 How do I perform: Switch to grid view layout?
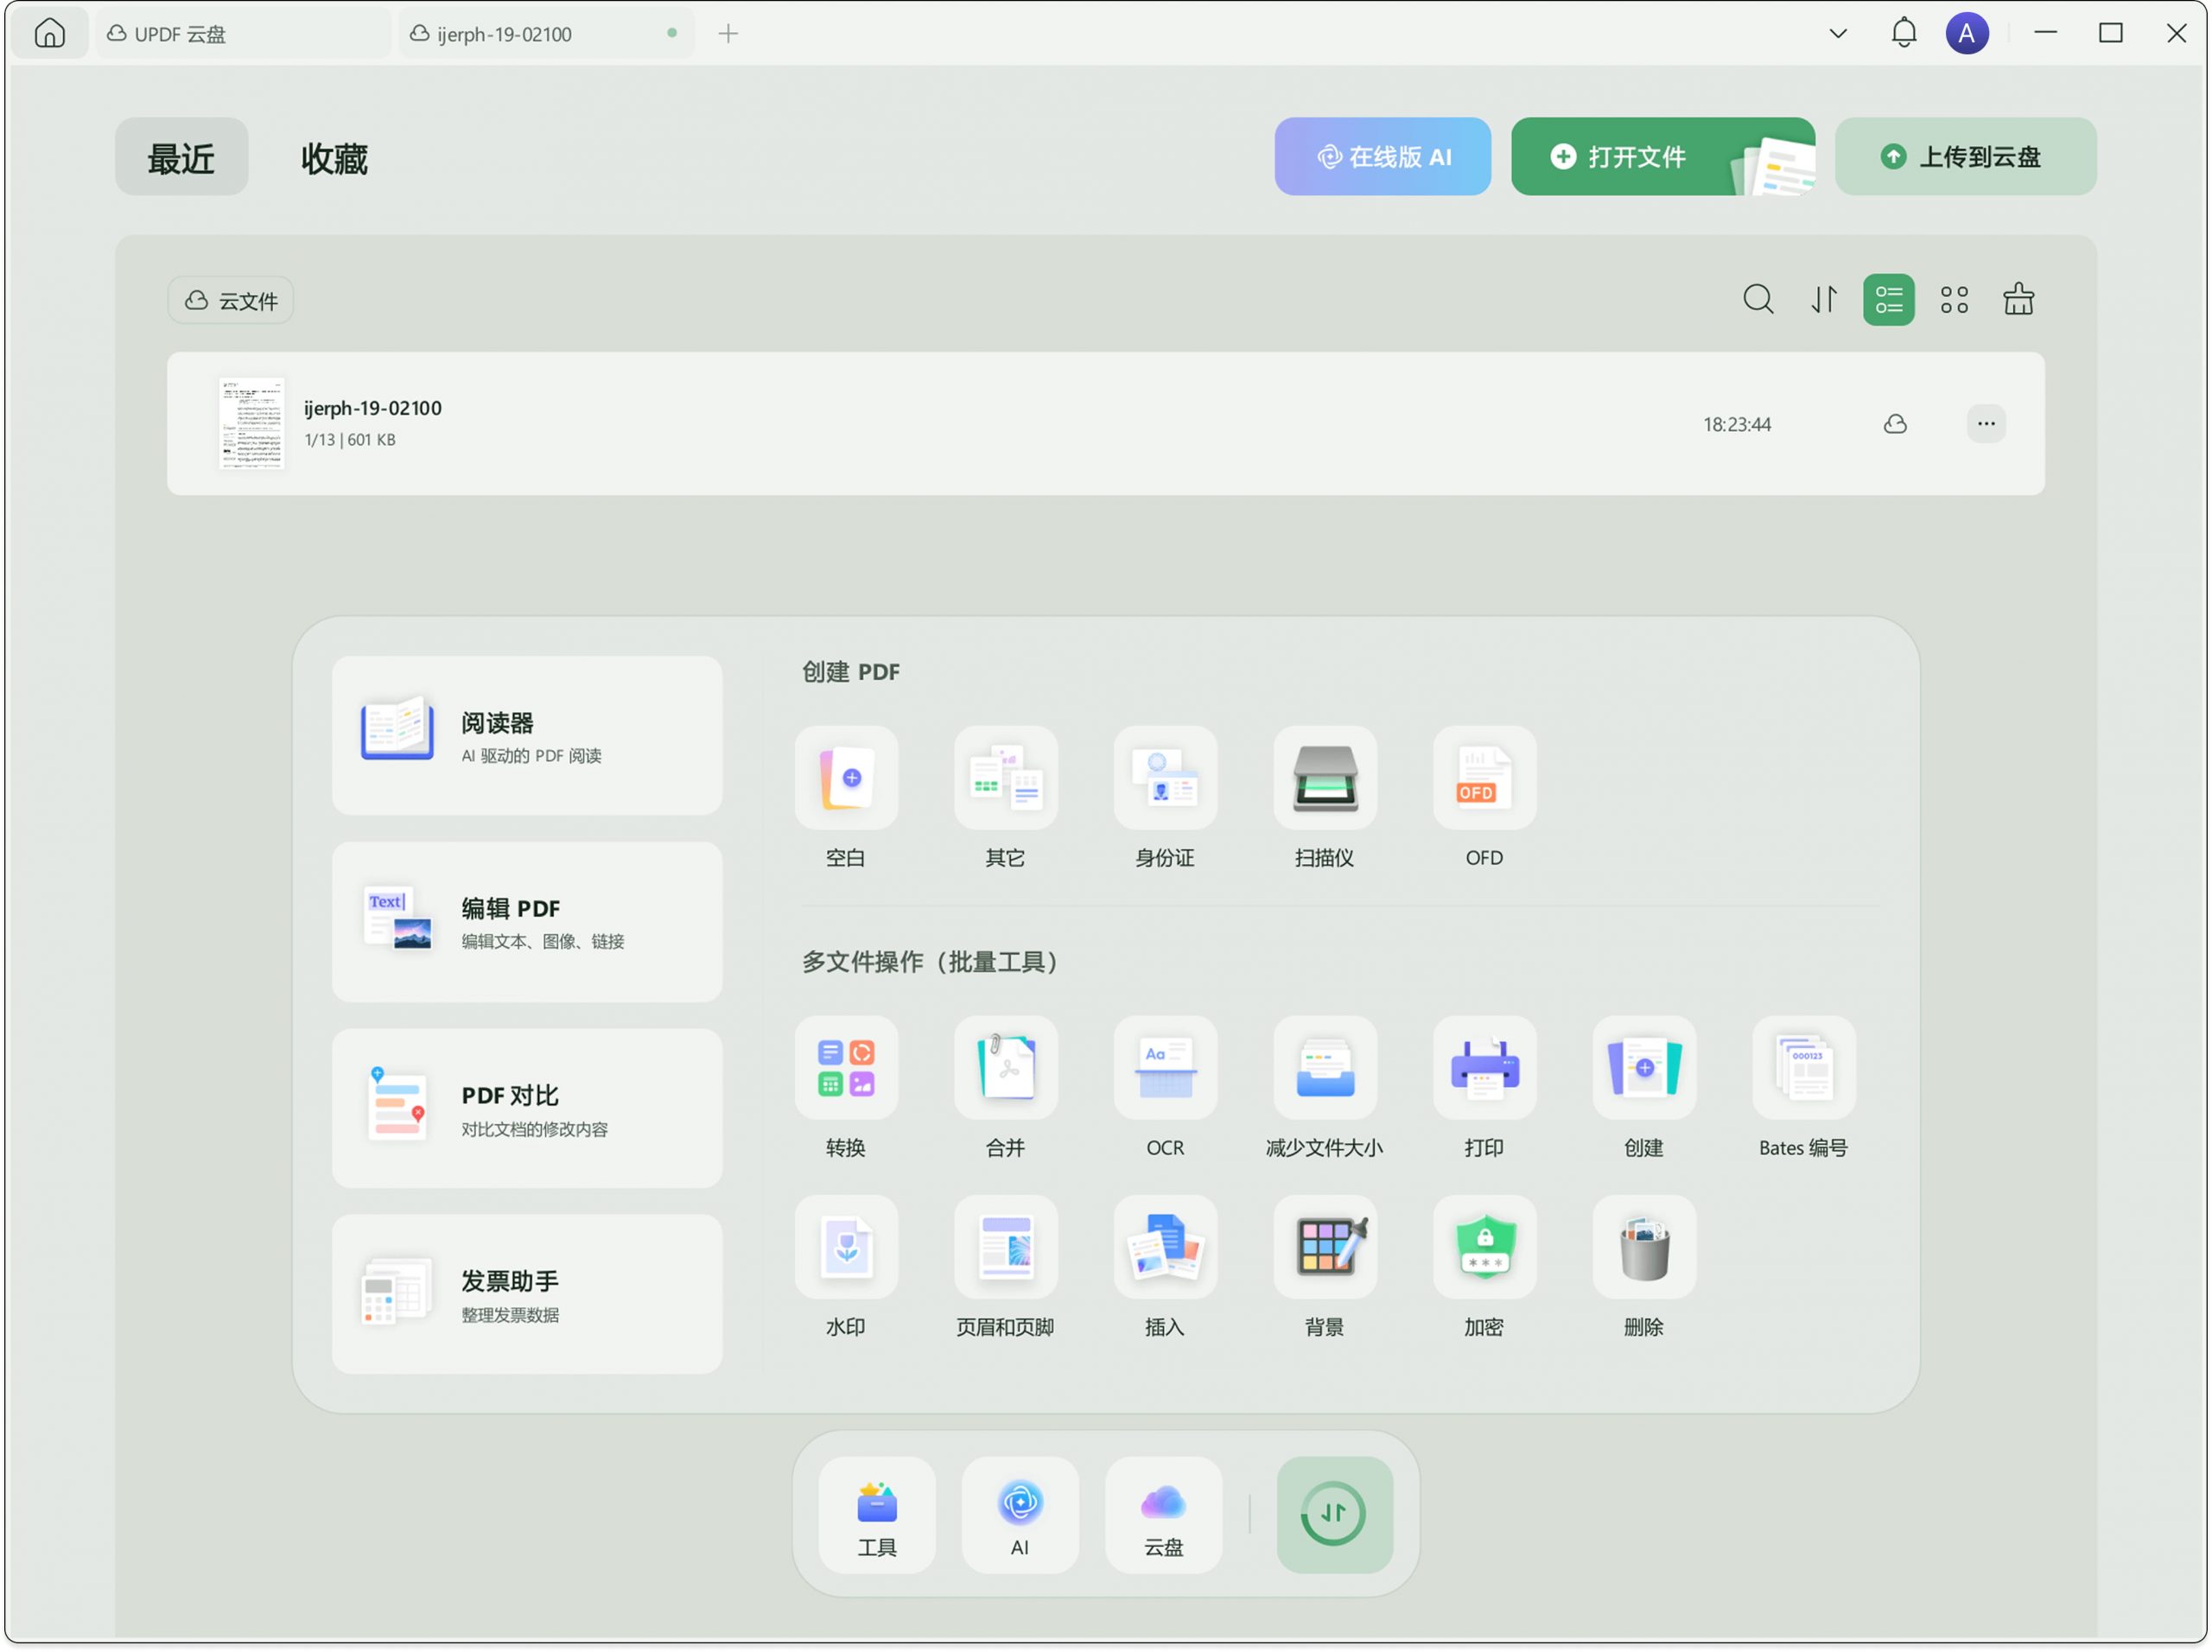pos(1954,300)
